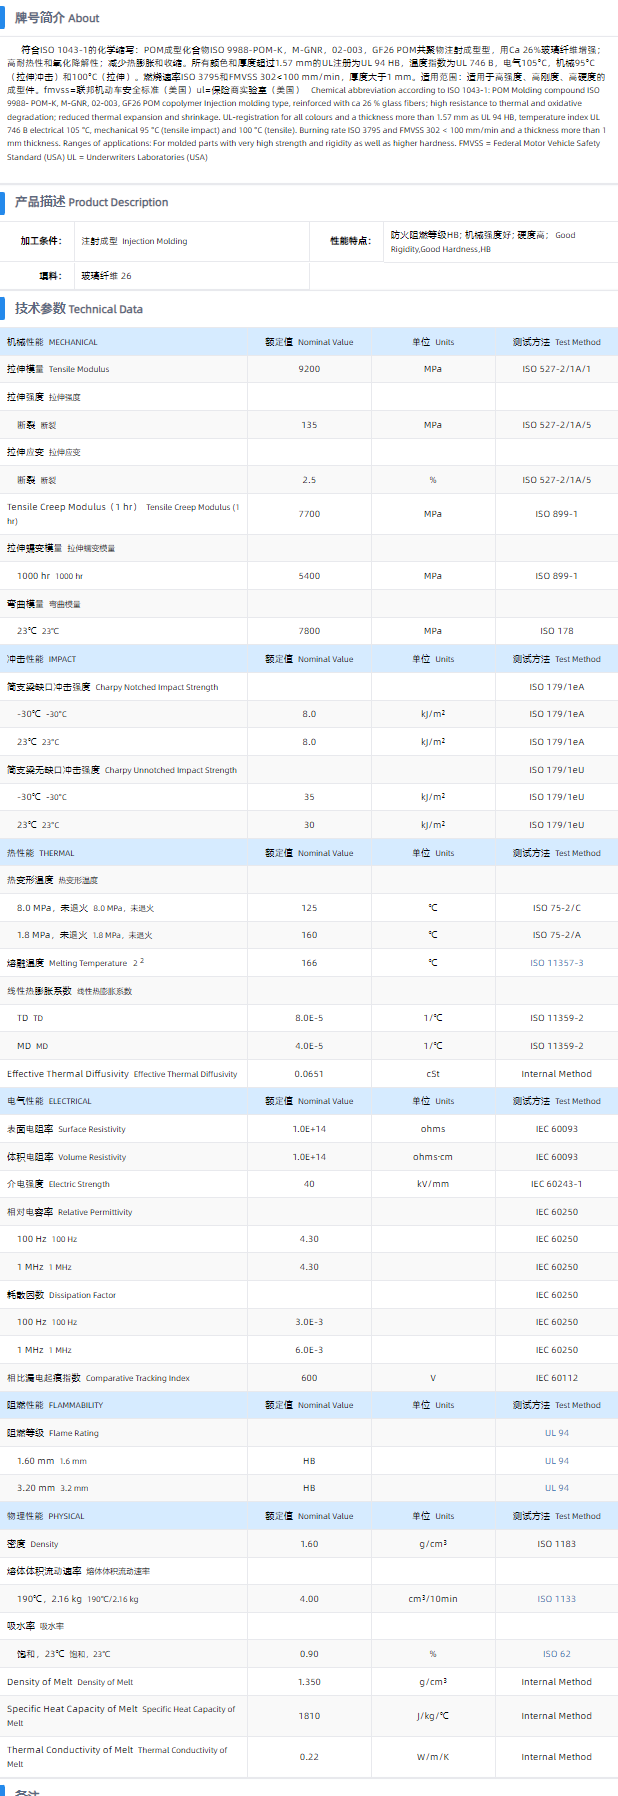Click the Tensile Modulus value 9200

click(x=309, y=369)
